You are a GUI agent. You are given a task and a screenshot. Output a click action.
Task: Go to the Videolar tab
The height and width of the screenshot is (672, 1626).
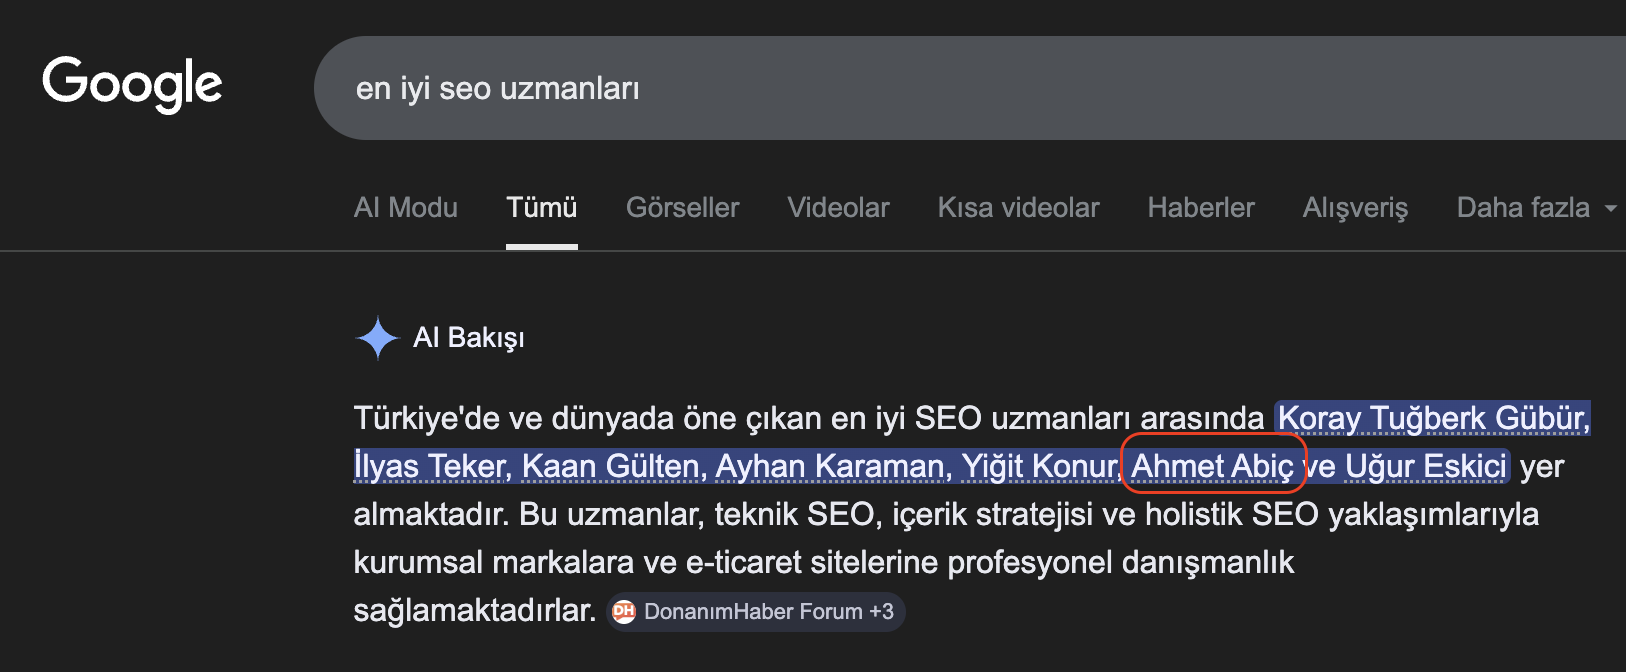pyautogui.click(x=838, y=208)
